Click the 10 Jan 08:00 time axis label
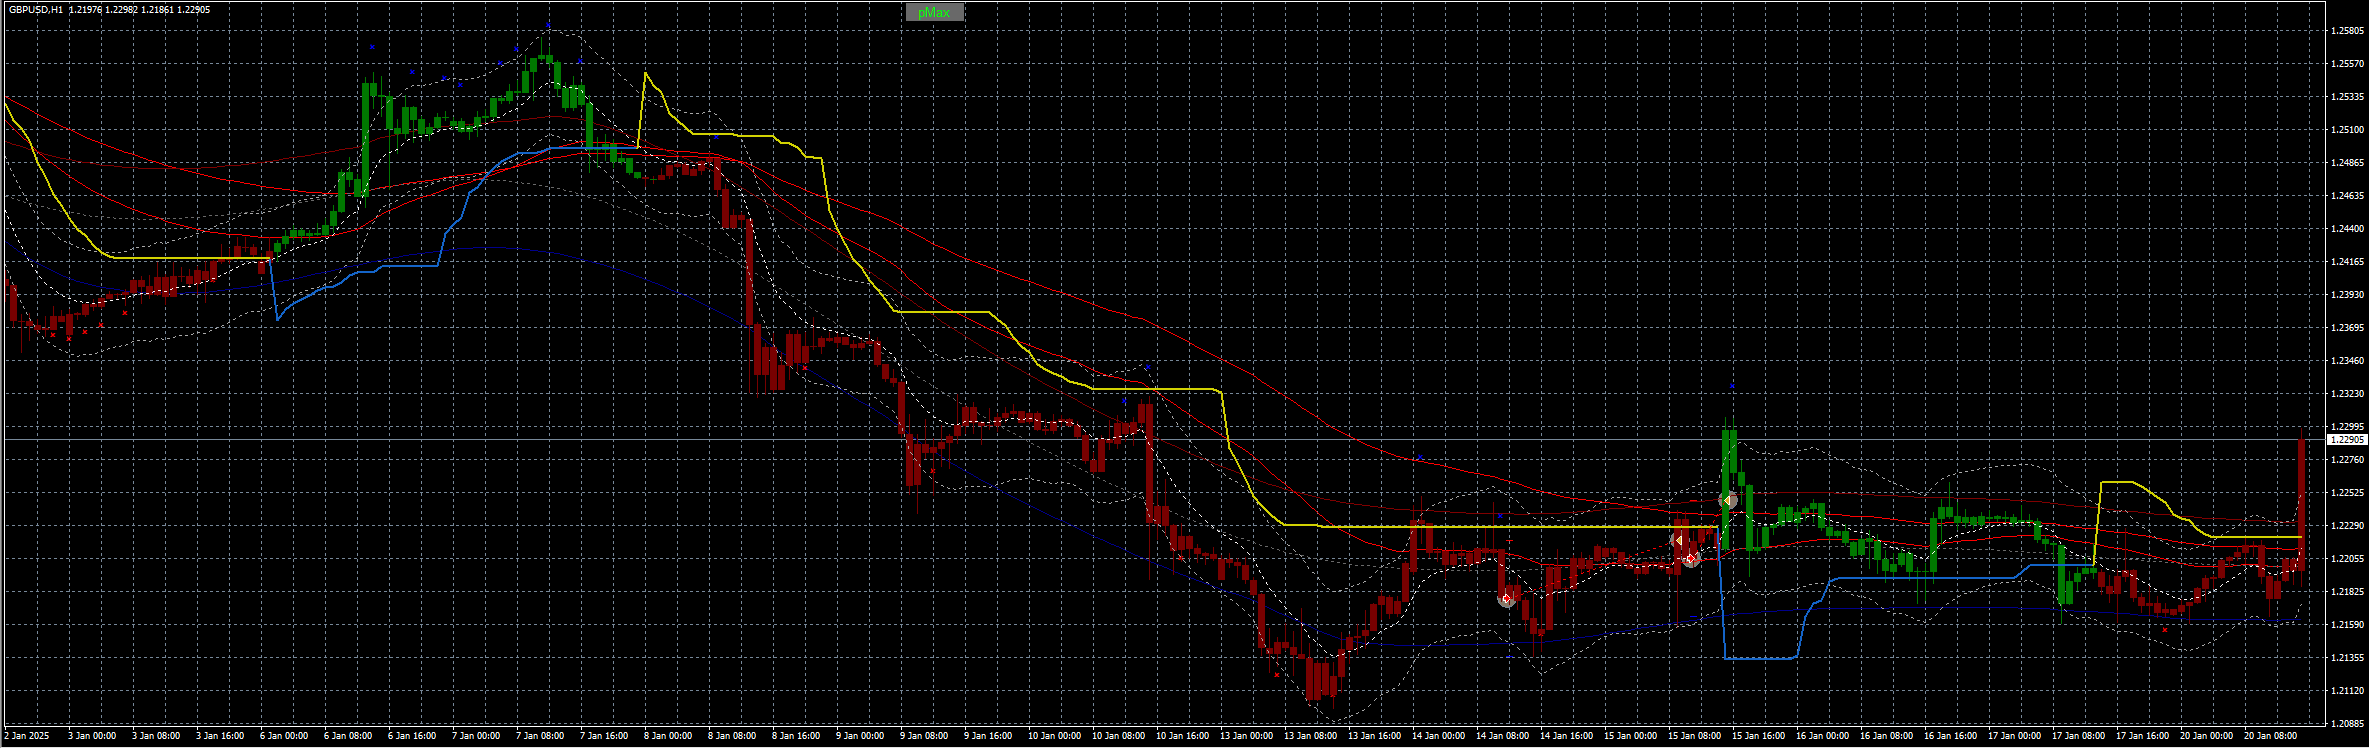This screenshot has height=748, width=2369. tap(1119, 736)
